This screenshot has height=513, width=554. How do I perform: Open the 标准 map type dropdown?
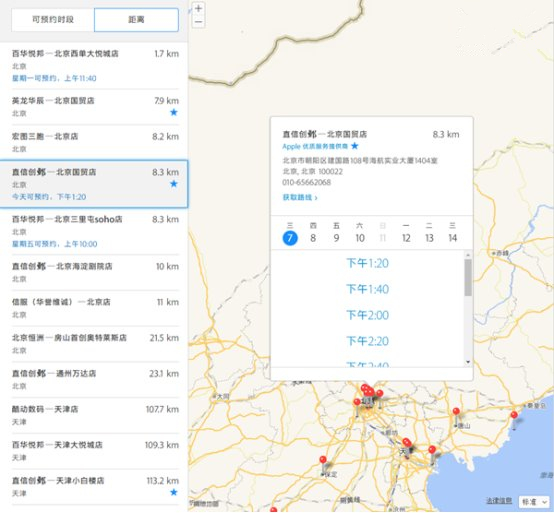[534, 502]
